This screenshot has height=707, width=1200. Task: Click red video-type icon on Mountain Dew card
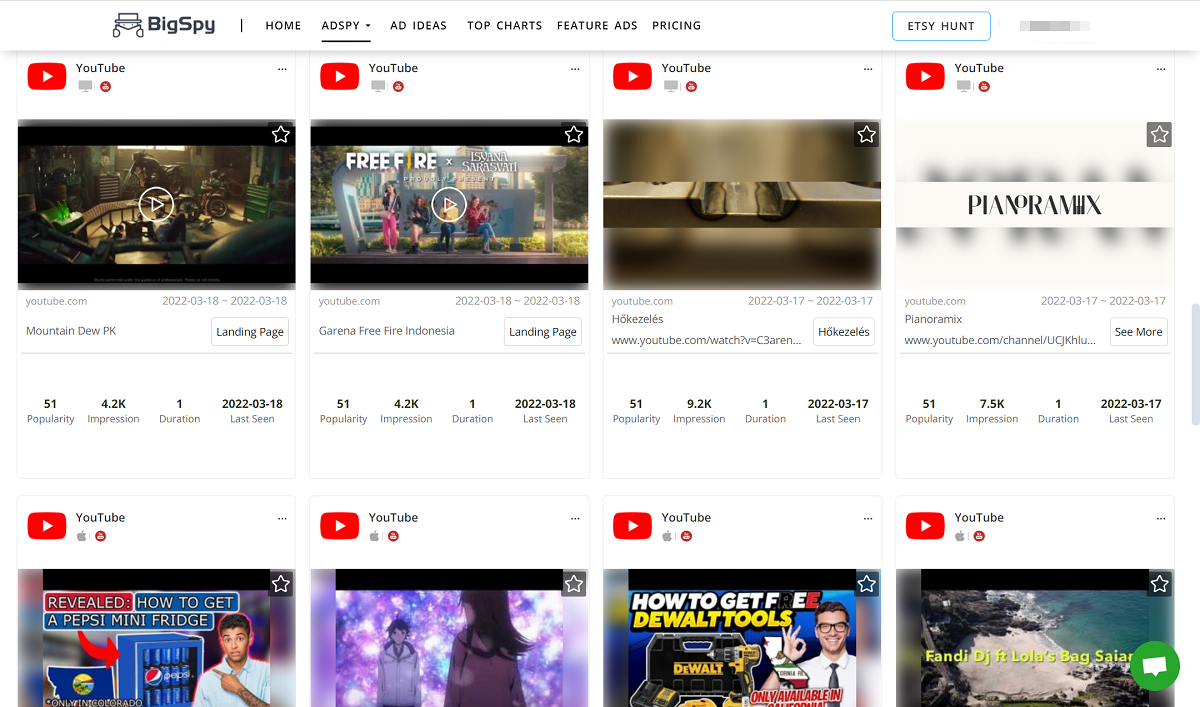tap(105, 87)
